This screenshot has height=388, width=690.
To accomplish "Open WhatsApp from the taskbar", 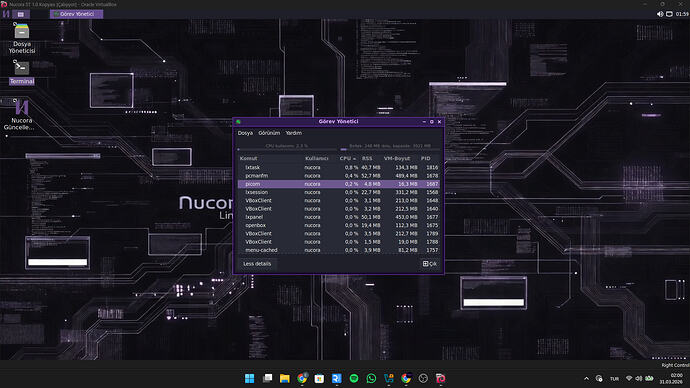I will [371, 378].
